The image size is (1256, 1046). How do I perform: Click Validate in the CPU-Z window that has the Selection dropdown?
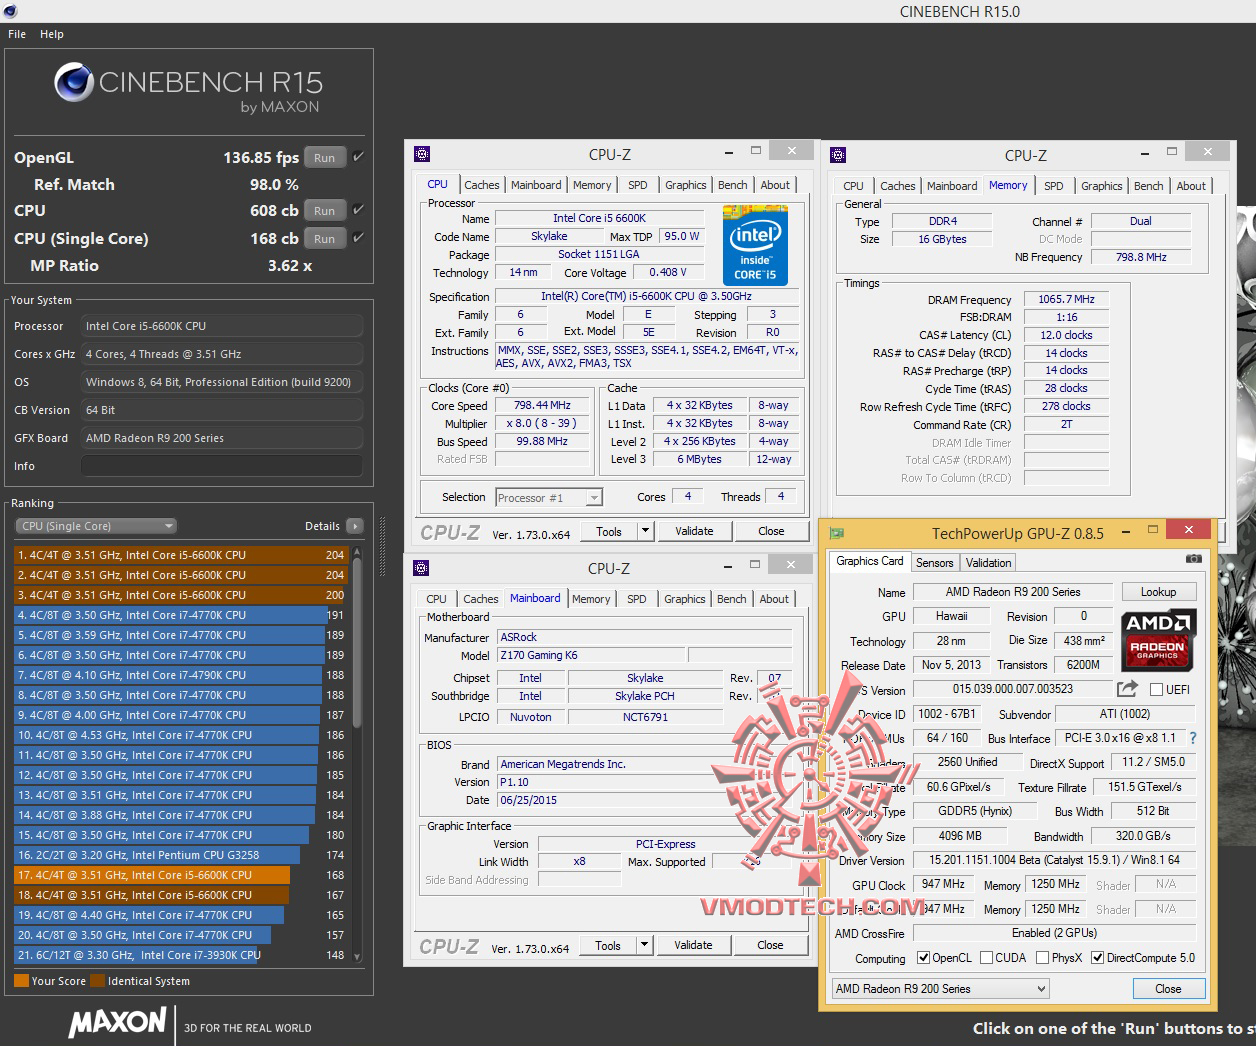click(694, 531)
